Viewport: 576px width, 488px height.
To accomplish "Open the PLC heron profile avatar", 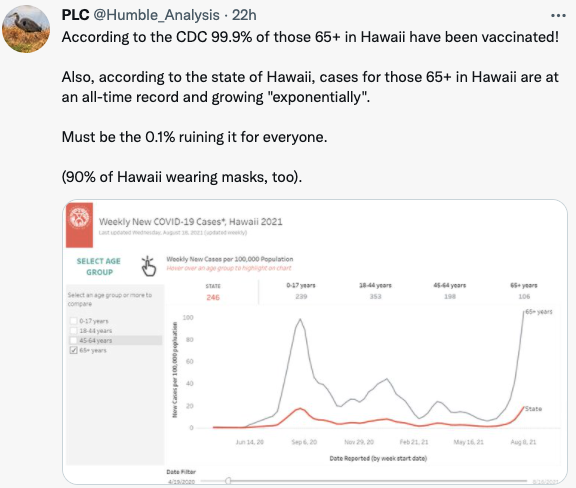I will coord(26,29).
